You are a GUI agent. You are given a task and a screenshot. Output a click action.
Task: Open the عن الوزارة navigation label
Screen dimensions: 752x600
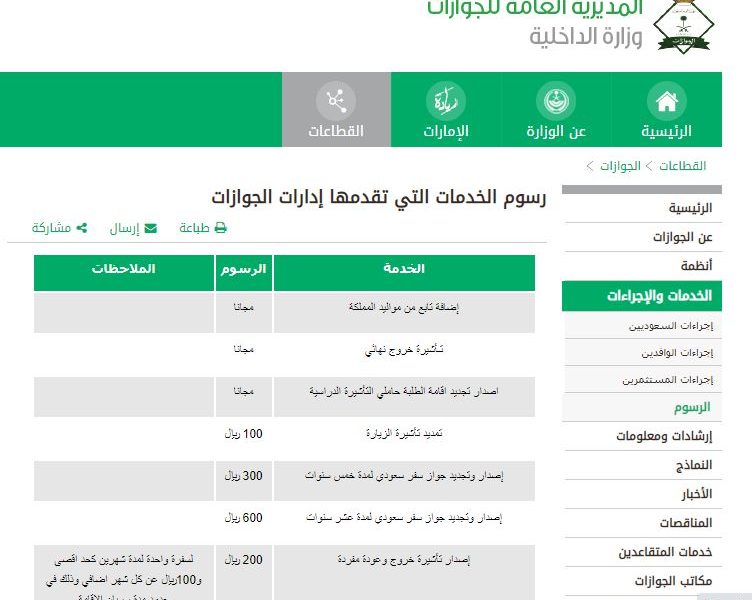(x=556, y=131)
